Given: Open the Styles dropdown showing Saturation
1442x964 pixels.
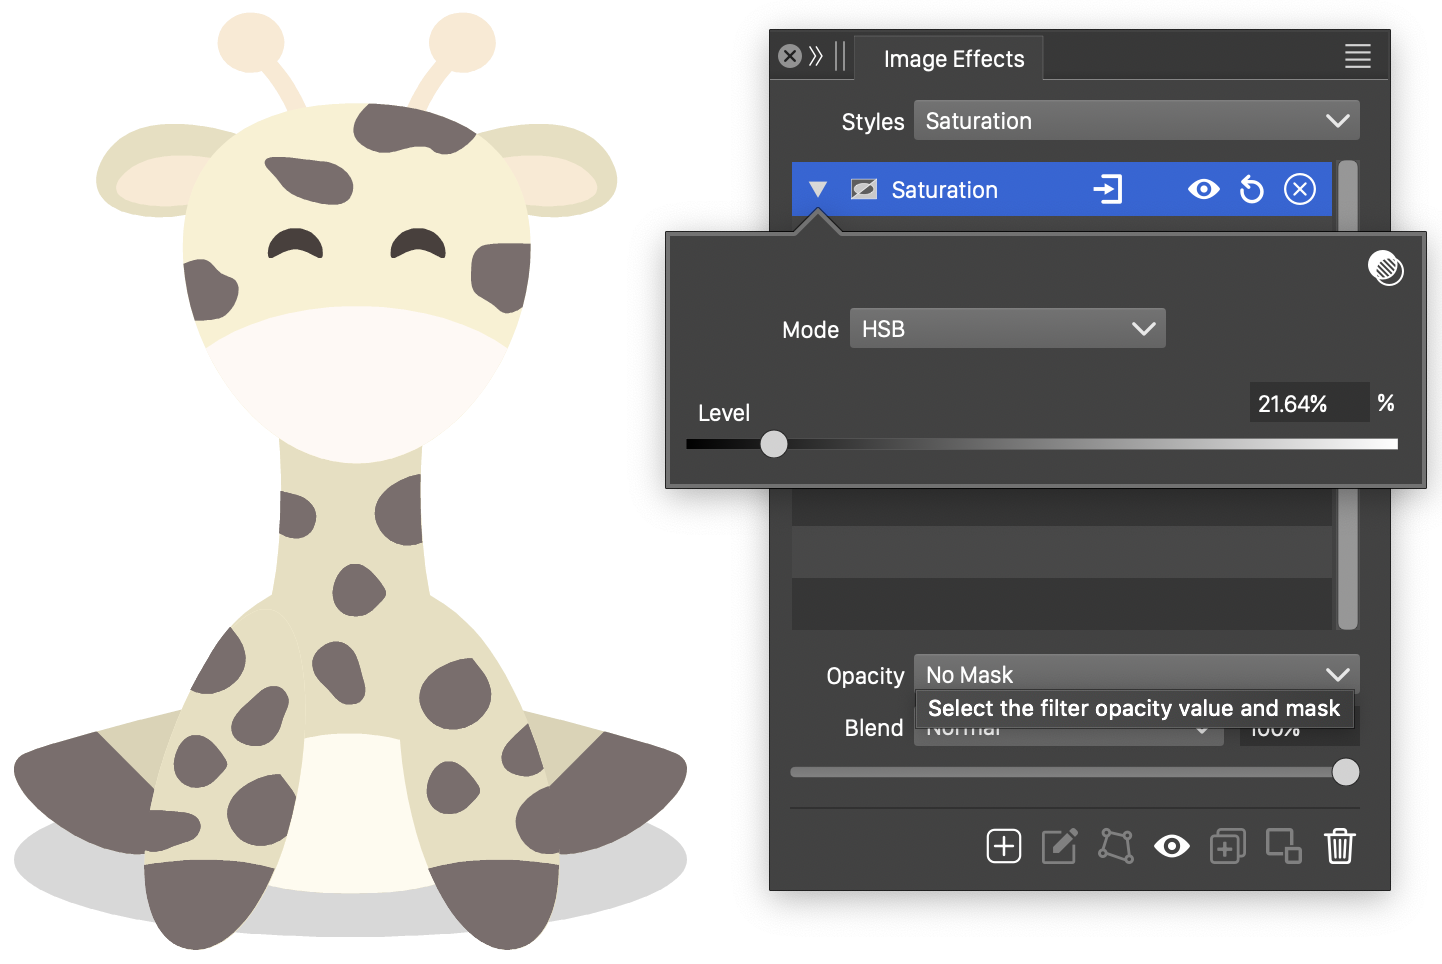Looking at the screenshot, I should 1136,121.
